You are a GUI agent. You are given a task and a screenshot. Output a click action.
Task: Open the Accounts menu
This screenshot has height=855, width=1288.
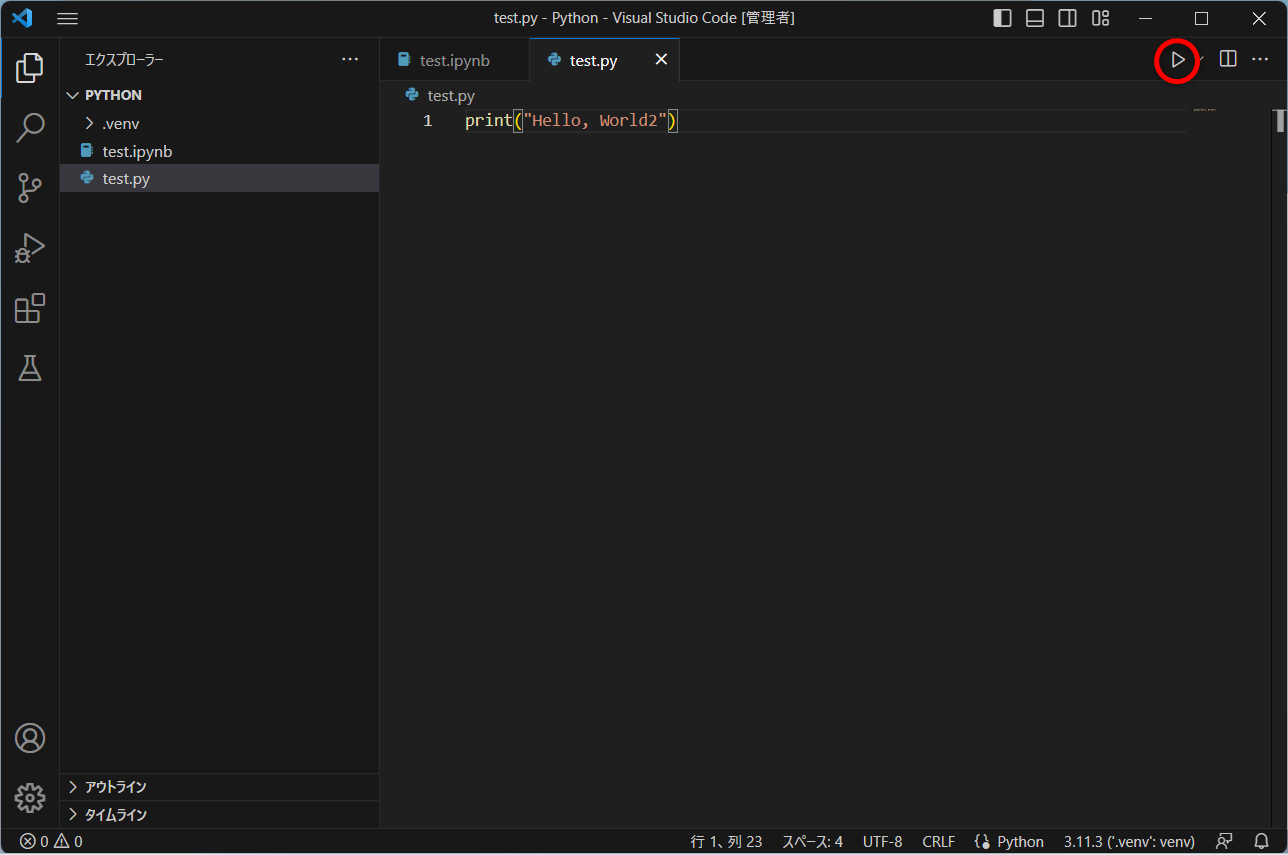tap(30, 738)
